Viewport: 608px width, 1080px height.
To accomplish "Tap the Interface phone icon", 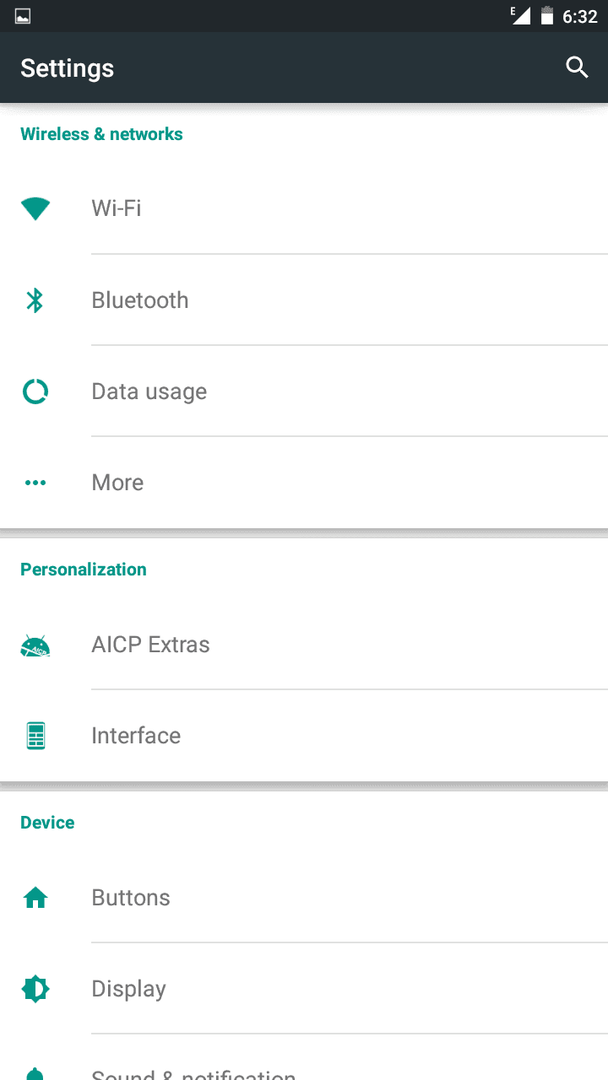I will [x=35, y=736].
